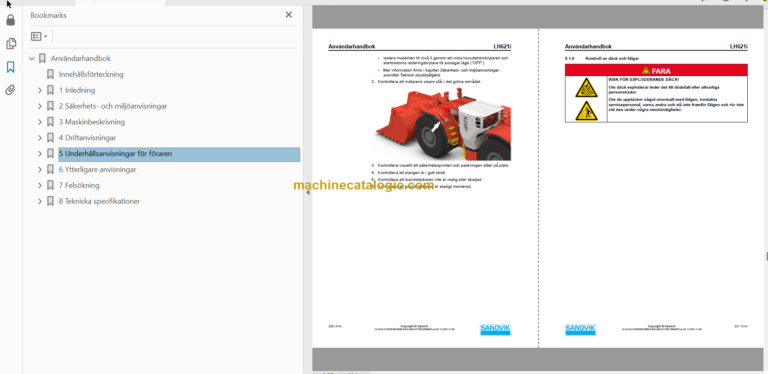Open the page thumbnails panel icon
This screenshot has width=768, height=374.
pyautogui.click(x=10, y=44)
